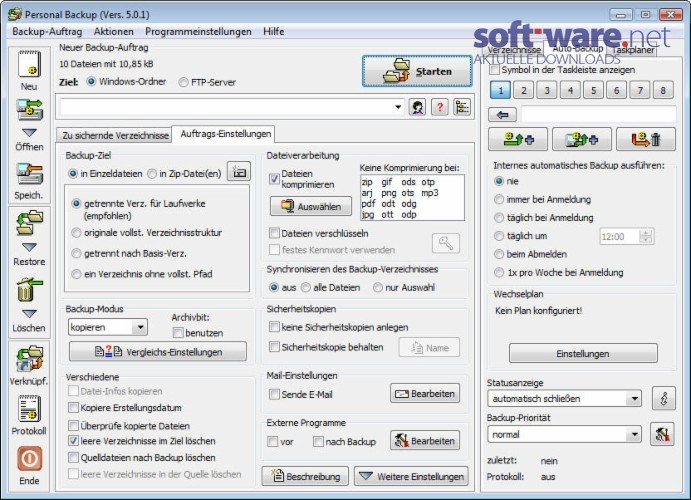Click the Zip options icon beside in Zip-Datei(en)
Image resolution: width=691 pixels, height=500 pixels.
(239, 171)
